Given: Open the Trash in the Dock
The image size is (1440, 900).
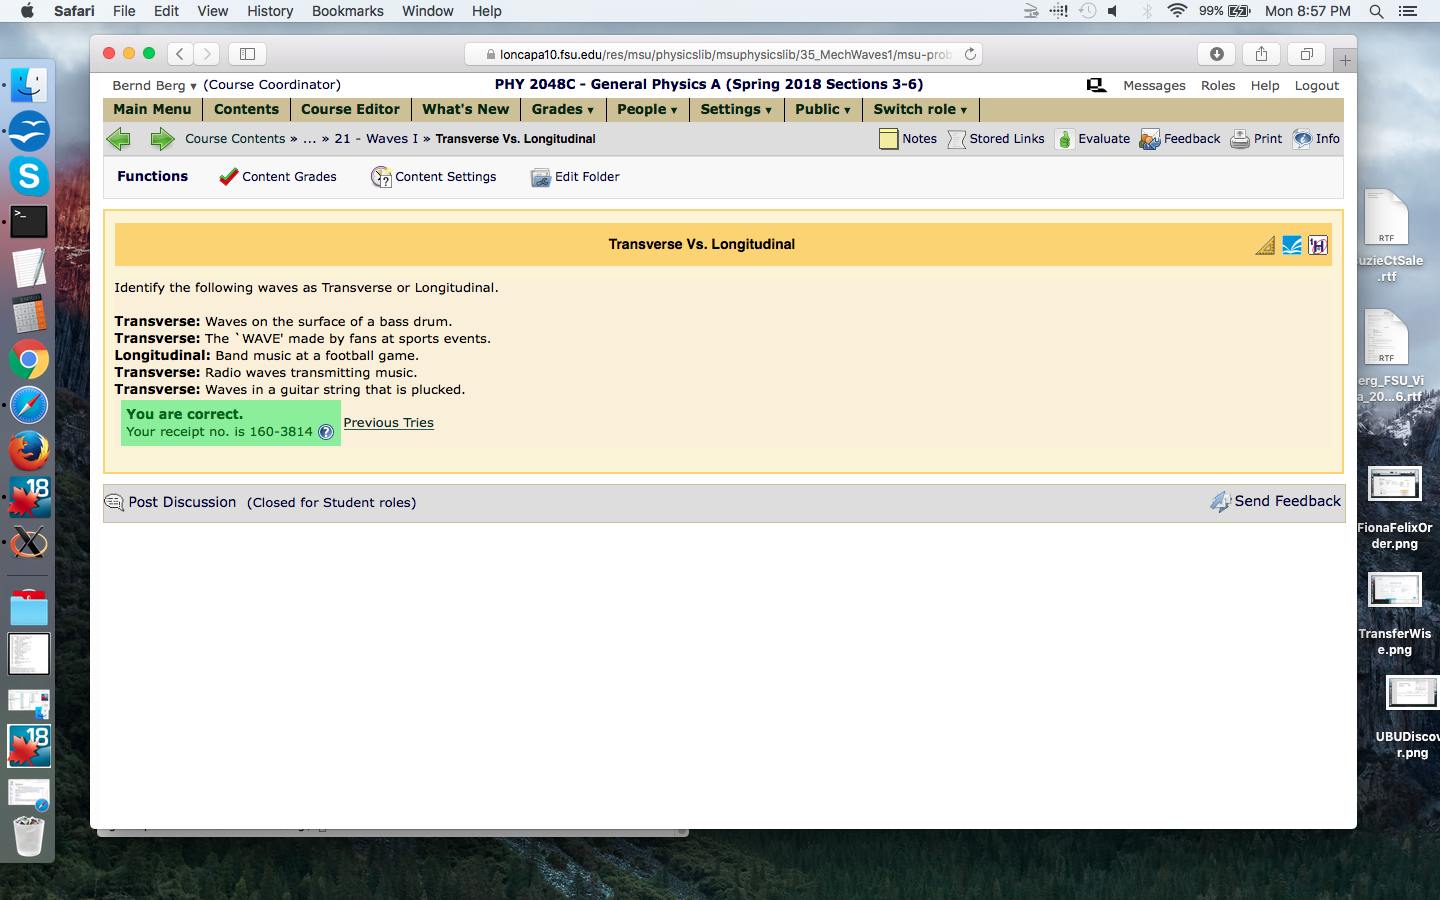Looking at the screenshot, I should coord(29,835).
